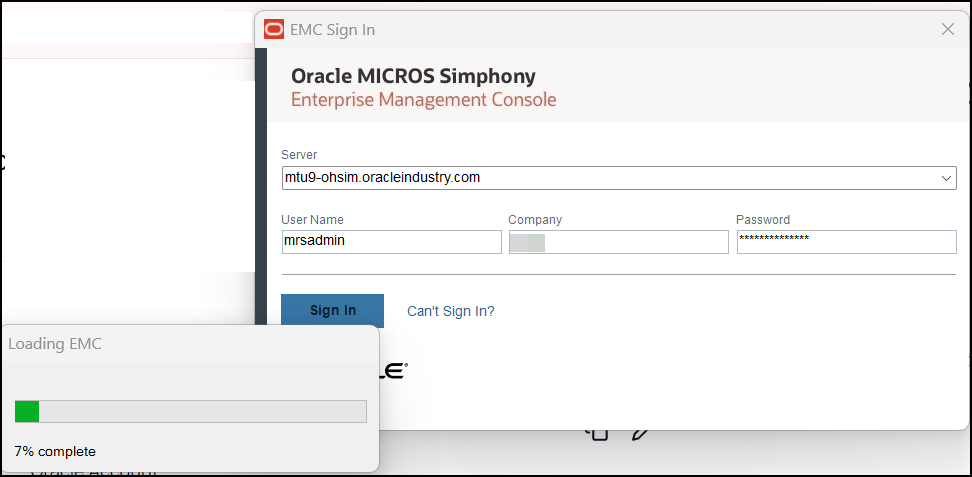The image size is (972, 477).
Task: Click the 7% complete status text
Action: pos(55,451)
